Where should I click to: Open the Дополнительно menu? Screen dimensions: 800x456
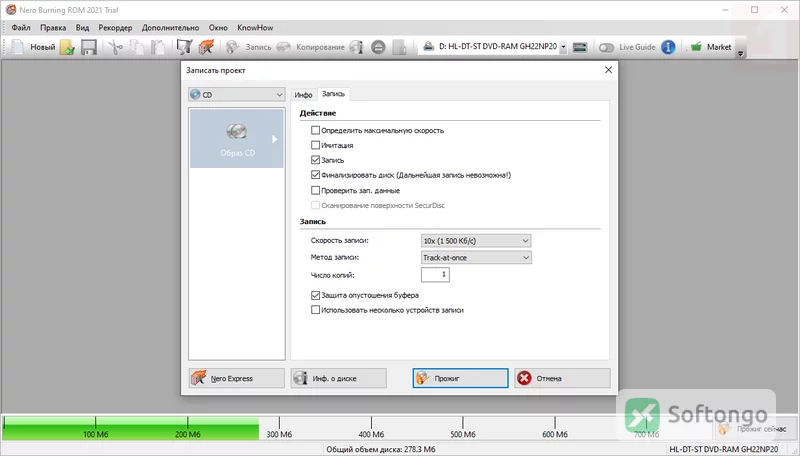click(170, 28)
